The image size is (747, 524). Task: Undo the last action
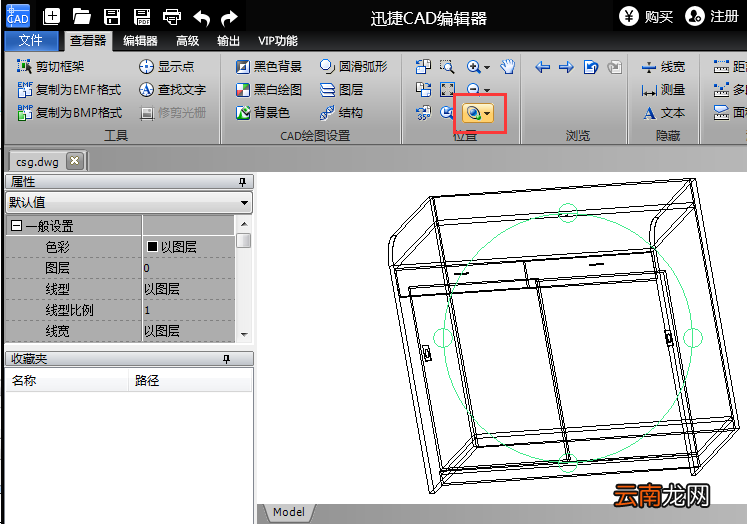(202, 18)
